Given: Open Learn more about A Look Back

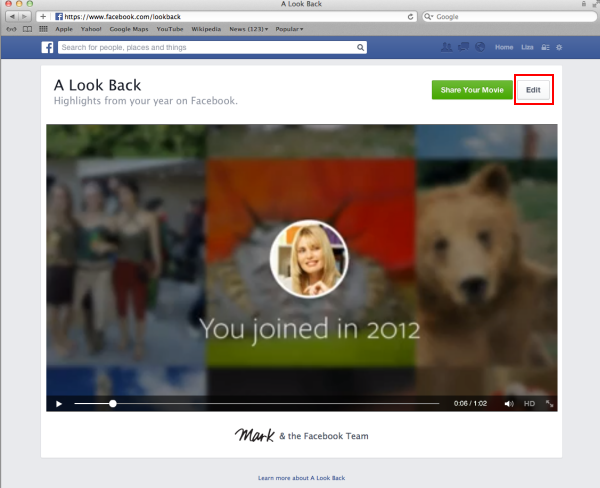Looking at the screenshot, I should 302,478.
